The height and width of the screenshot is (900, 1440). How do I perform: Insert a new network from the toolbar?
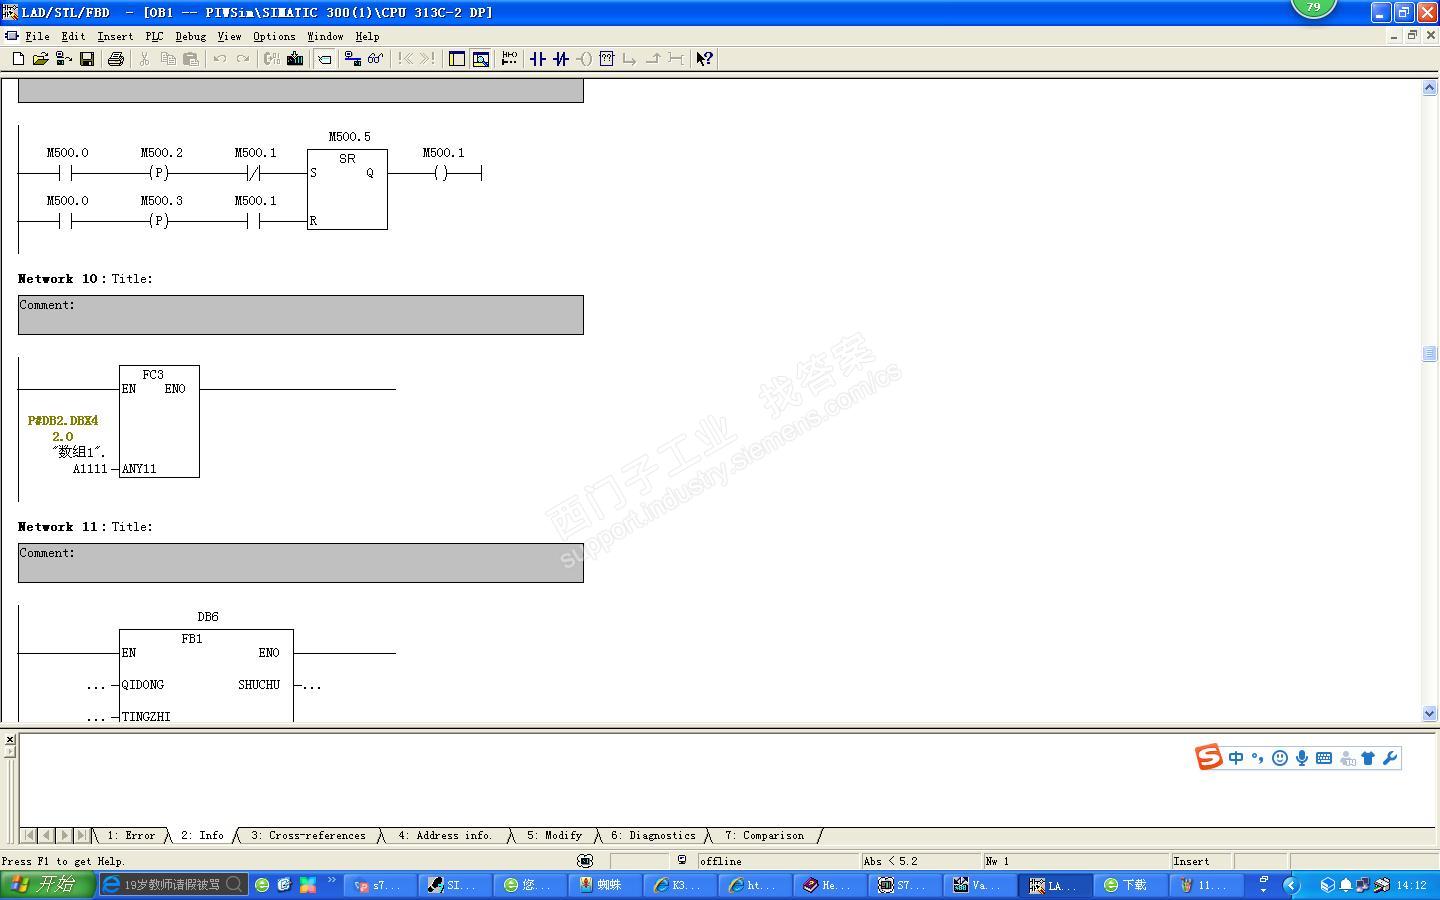509,59
